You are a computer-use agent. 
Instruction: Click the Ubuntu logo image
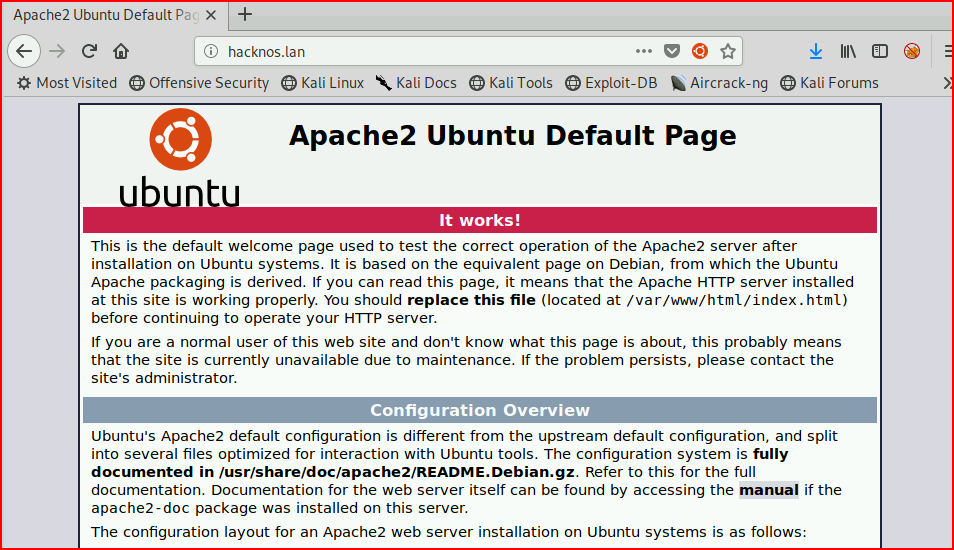(x=180, y=158)
